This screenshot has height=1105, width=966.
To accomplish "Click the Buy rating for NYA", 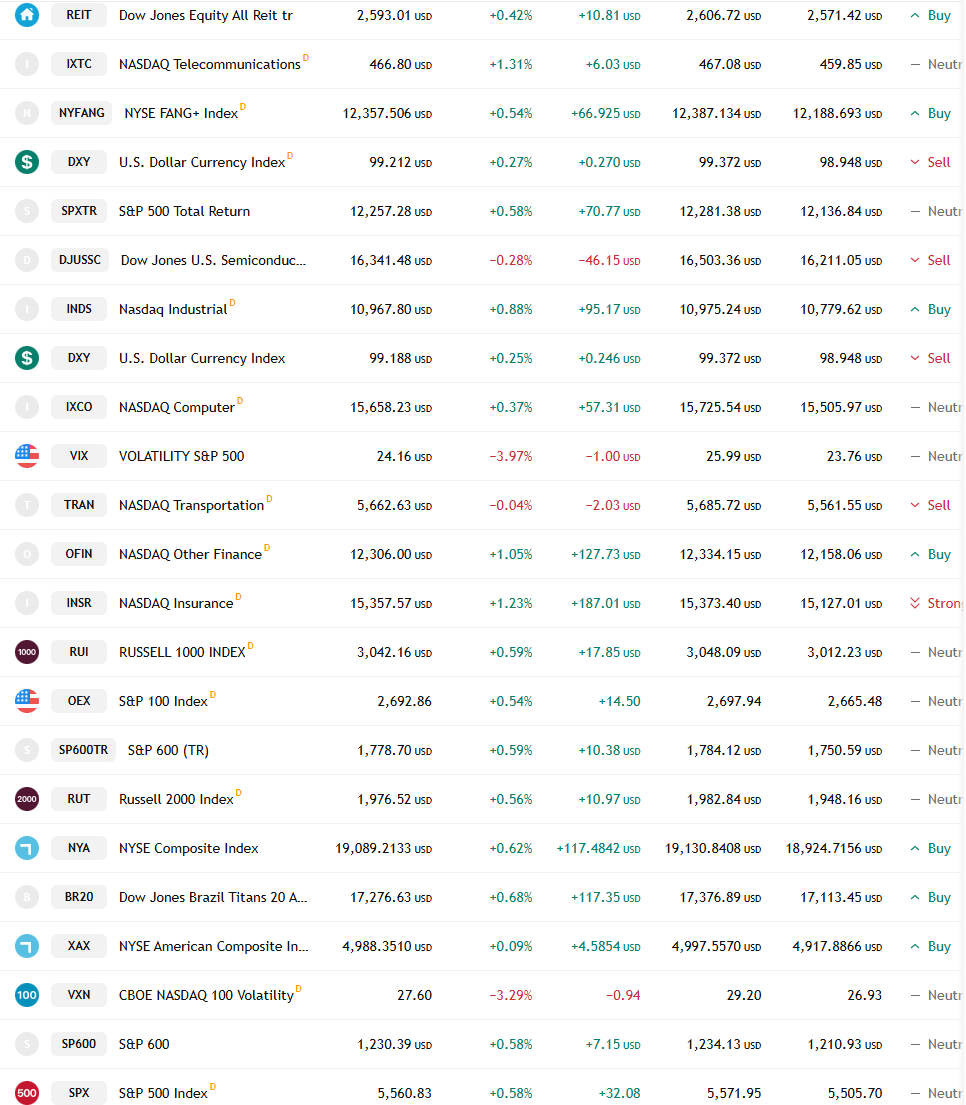I will click(931, 848).
